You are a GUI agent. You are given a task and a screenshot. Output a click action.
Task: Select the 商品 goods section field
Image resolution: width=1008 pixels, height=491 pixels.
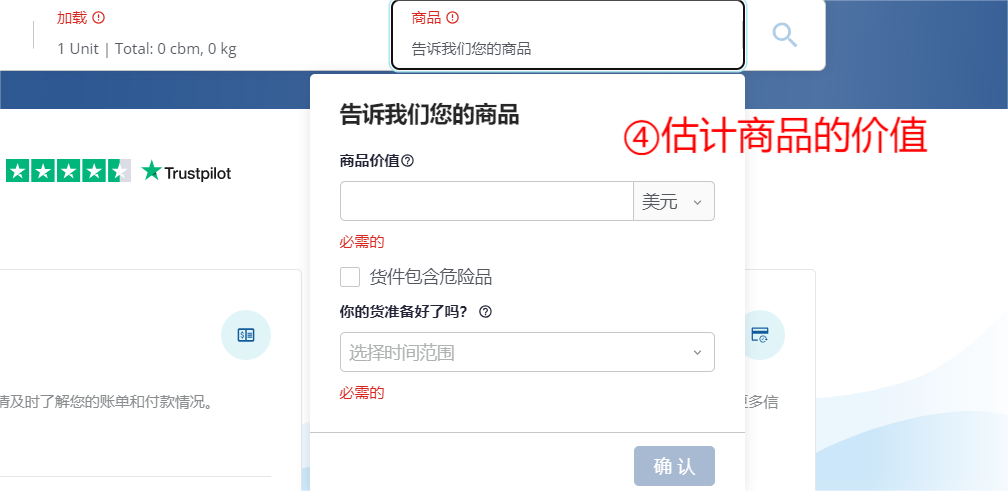pyautogui.click(x=568, y=34)
